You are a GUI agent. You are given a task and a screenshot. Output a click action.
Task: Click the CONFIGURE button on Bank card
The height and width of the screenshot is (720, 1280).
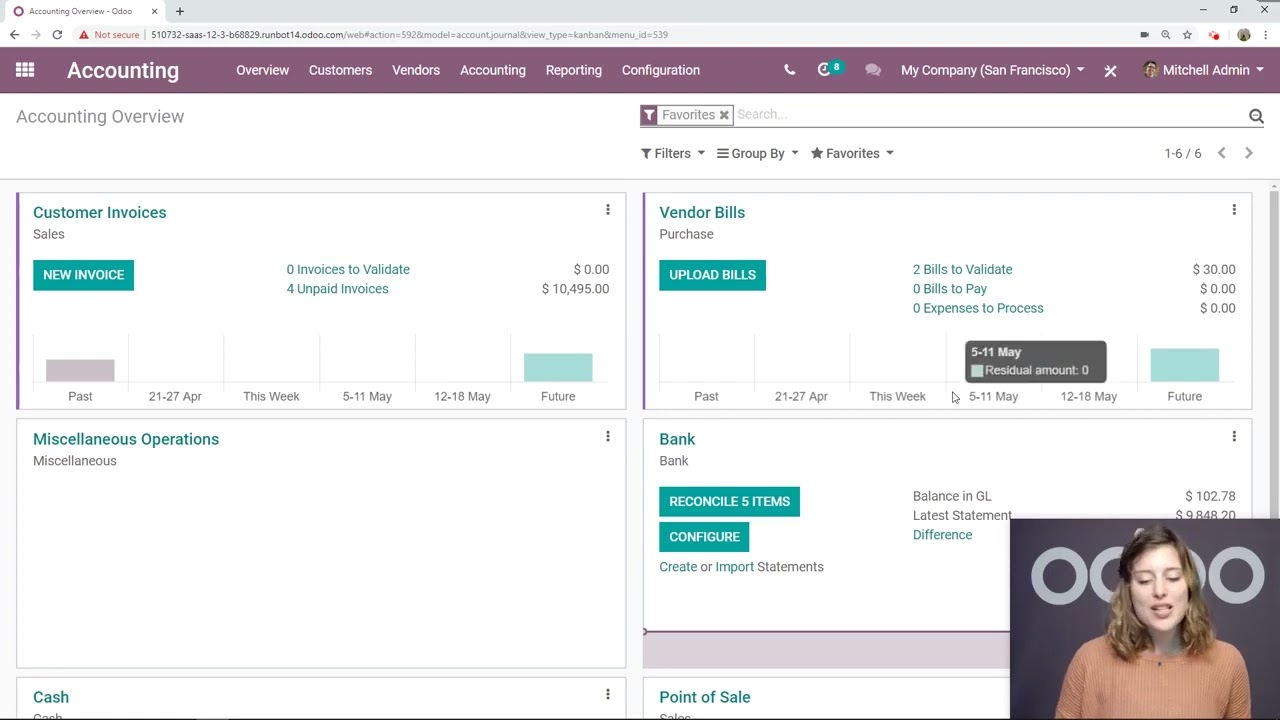pyautogui.click(x=704, y=537)
